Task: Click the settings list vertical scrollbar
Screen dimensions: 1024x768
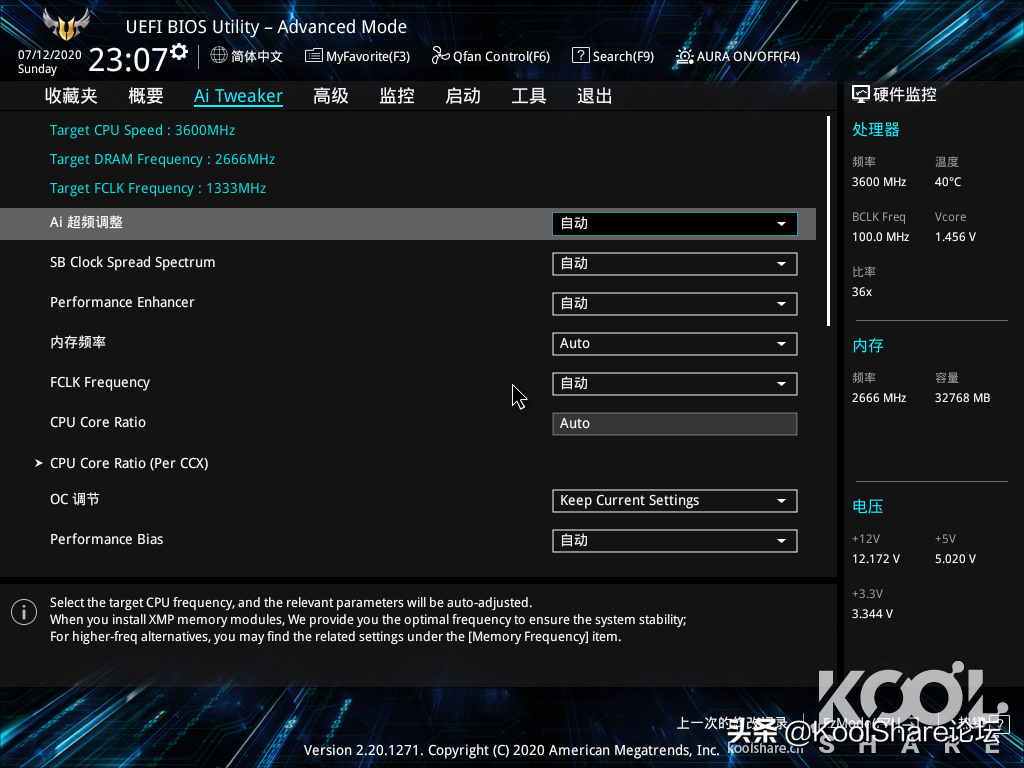Action: pyautogui.click(x=828, y=221)
